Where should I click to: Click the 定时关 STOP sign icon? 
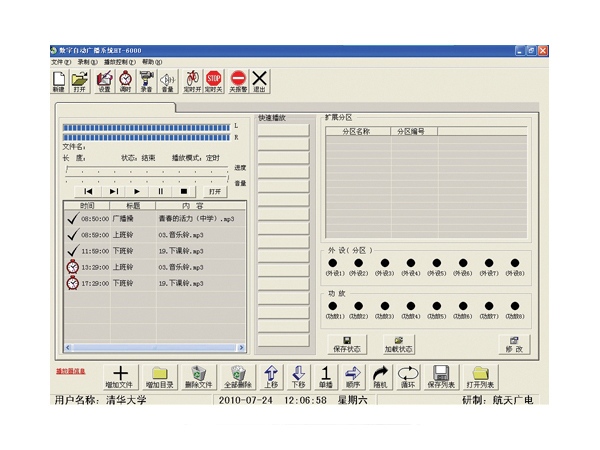[213, 80]
